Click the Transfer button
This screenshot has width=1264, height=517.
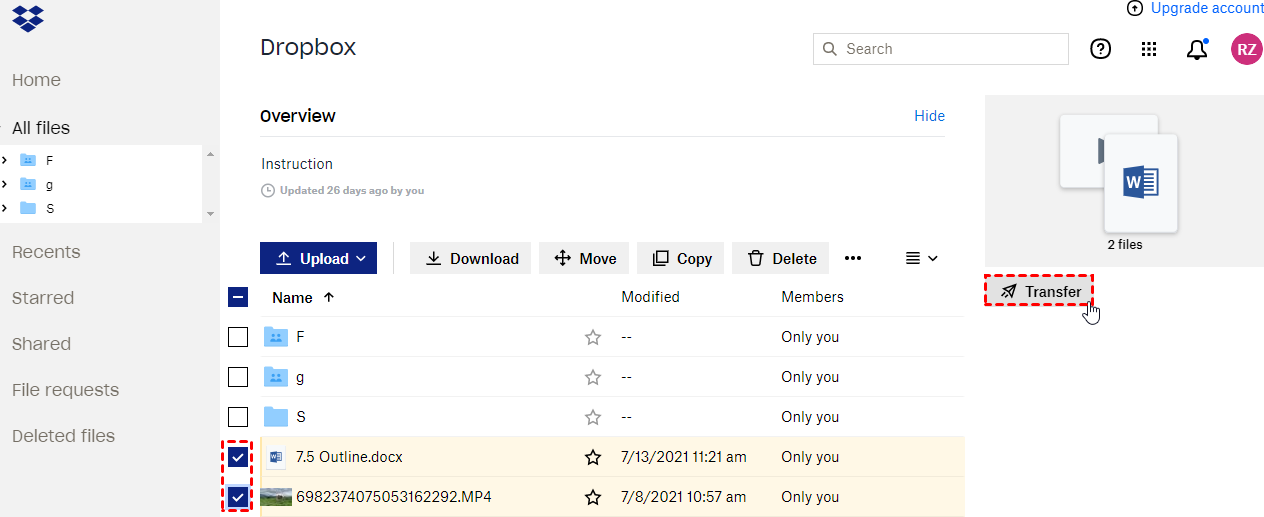(1040, 291)
